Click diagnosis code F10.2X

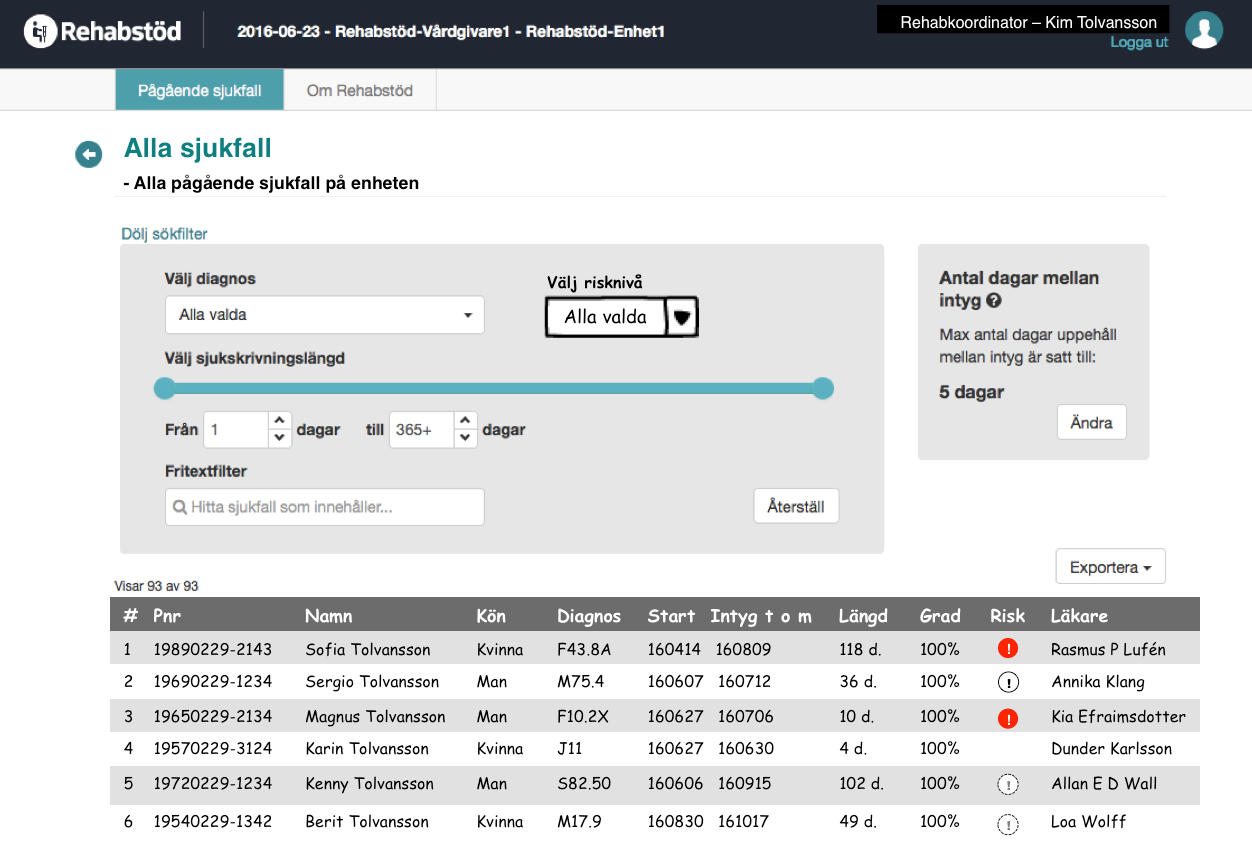pos(585,717)
